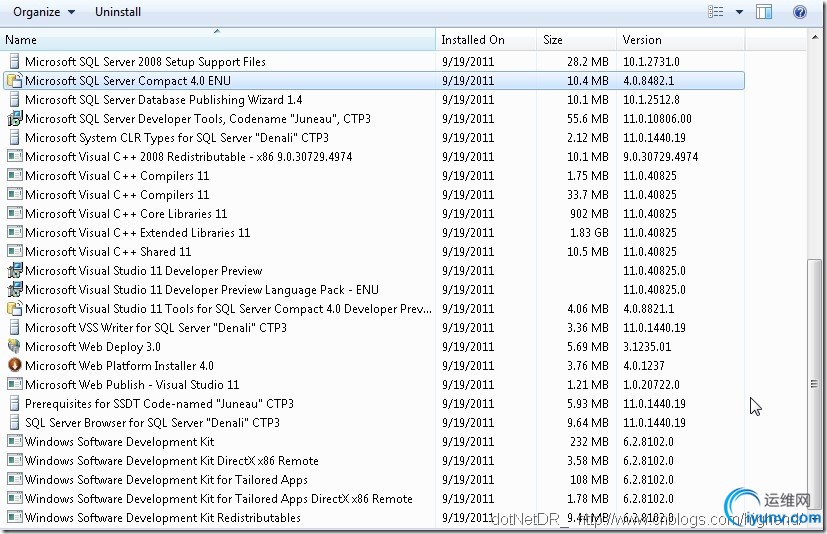Select the SQL Server Browser "Denali" icon
This screenshot has height=534, width=827.
coord(15,422)
